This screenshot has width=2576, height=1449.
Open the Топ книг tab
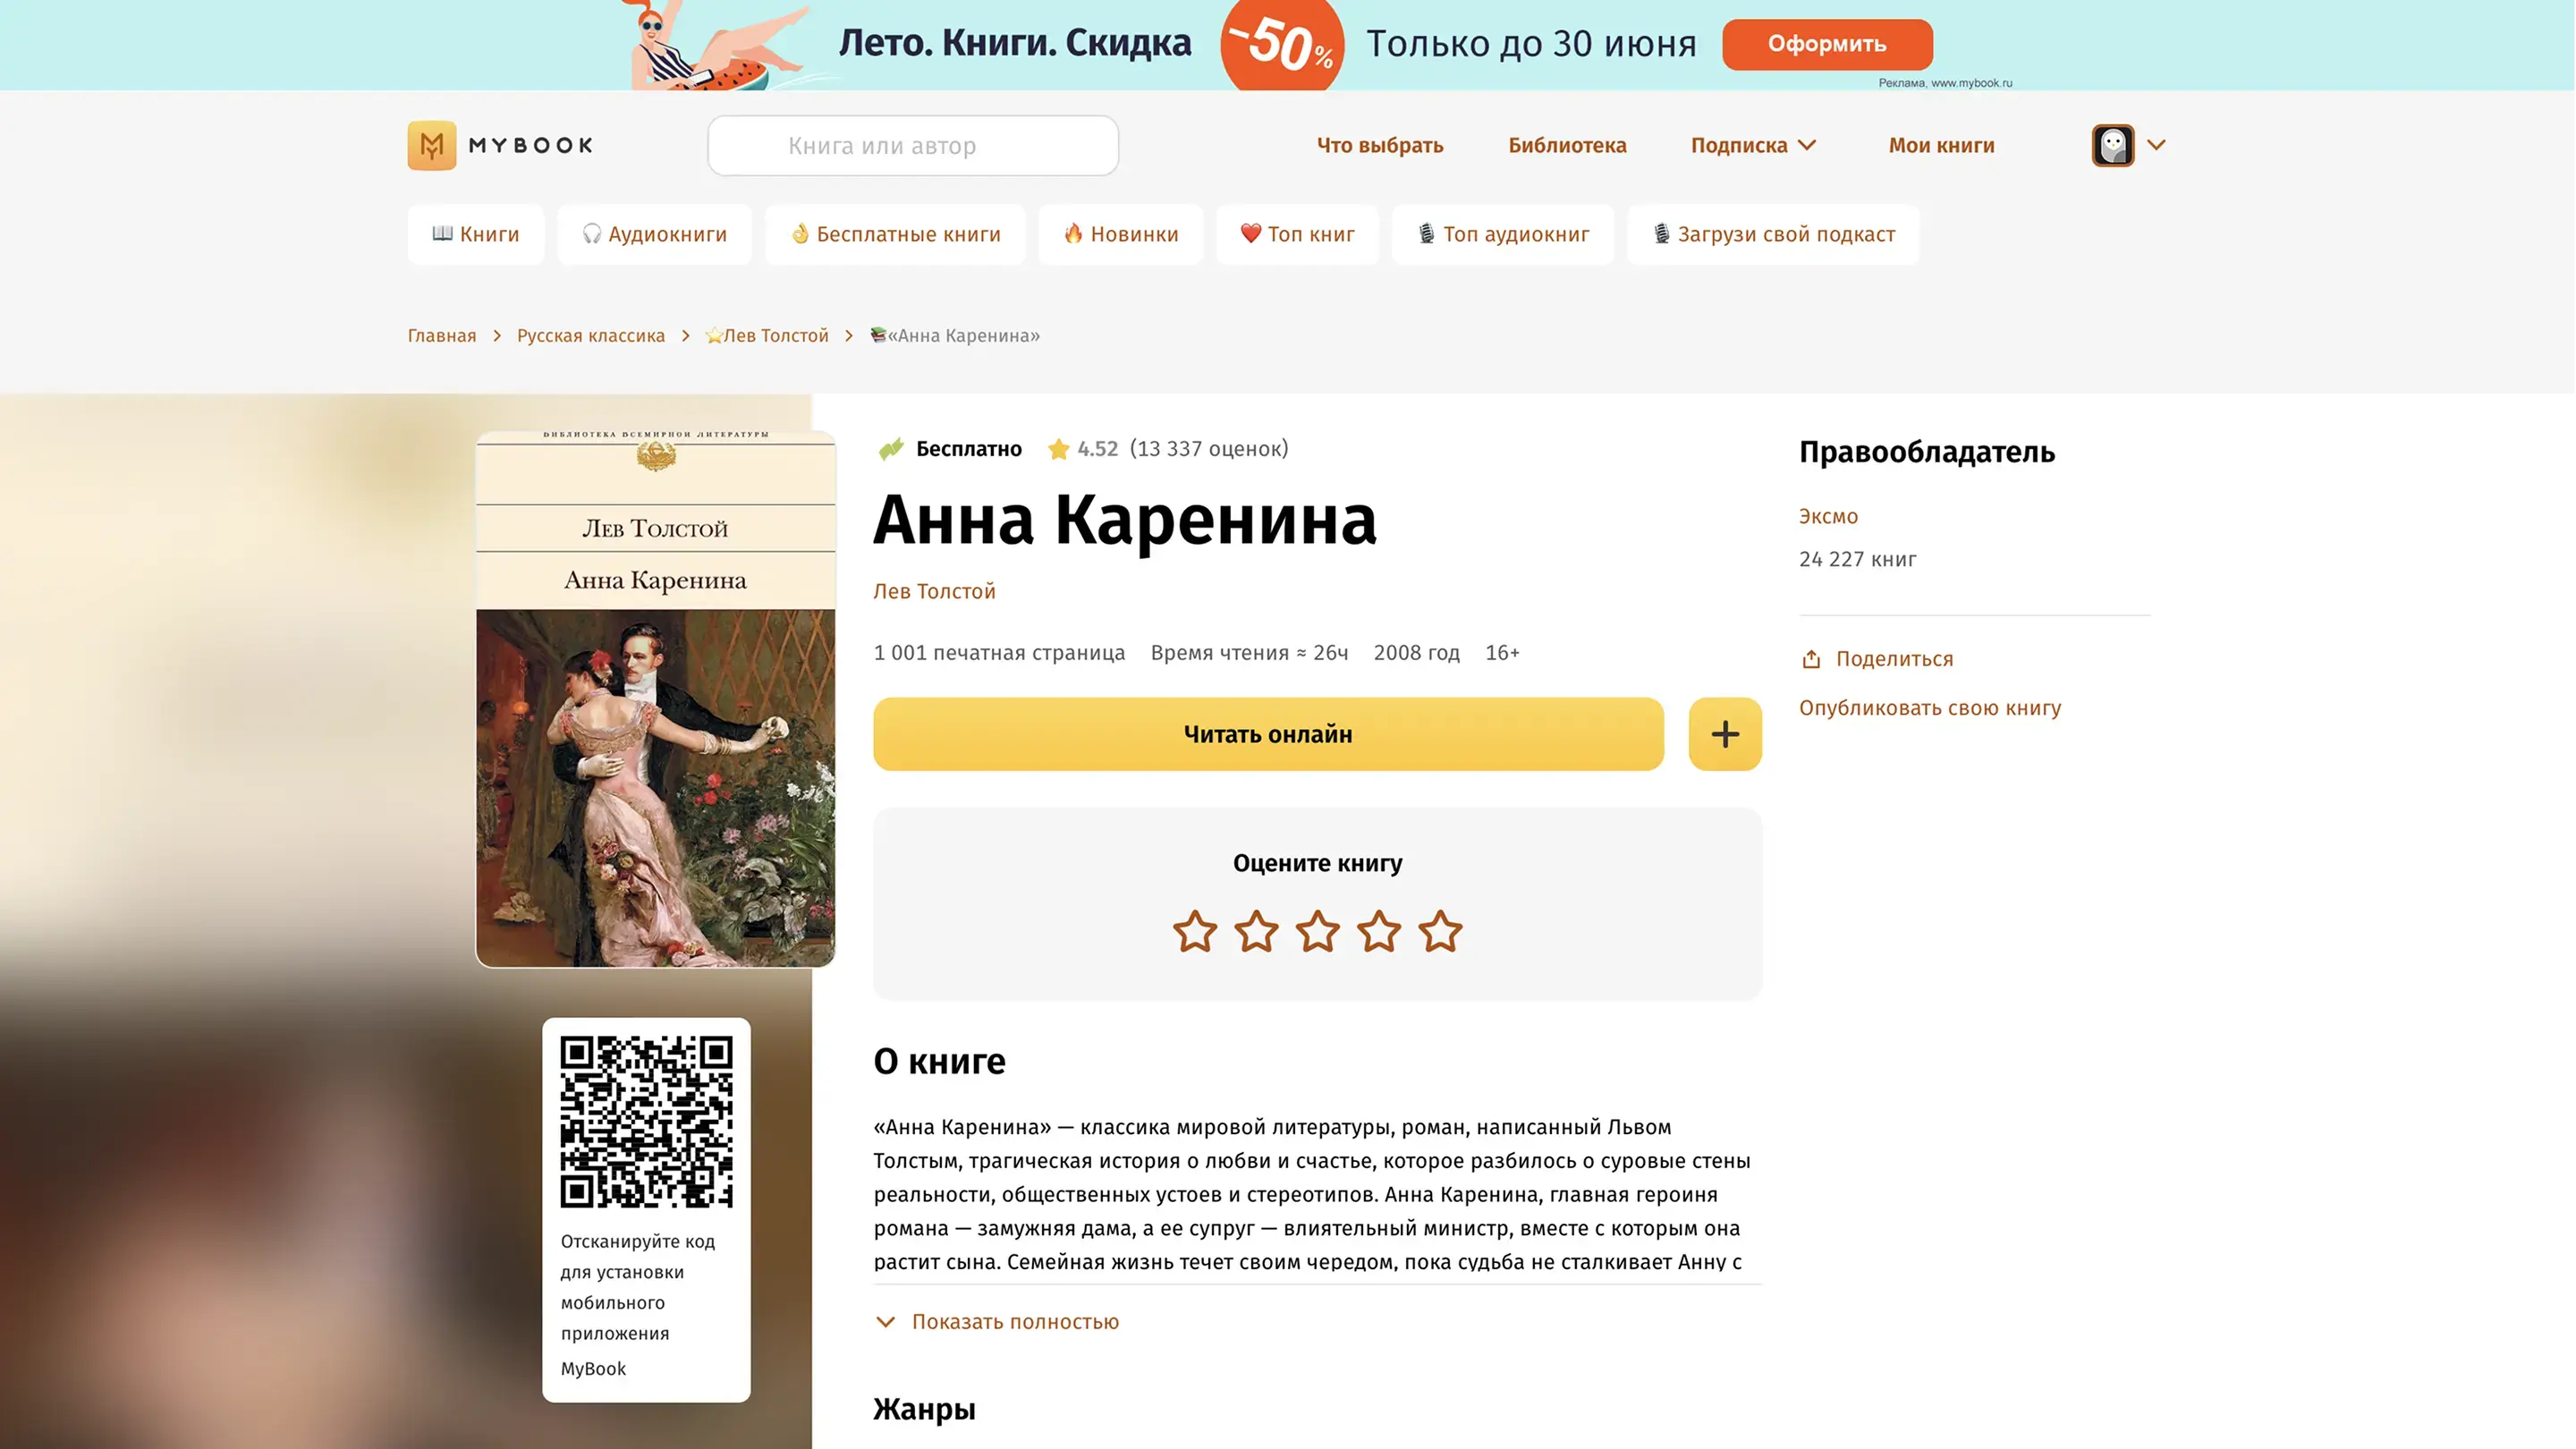1297,234
